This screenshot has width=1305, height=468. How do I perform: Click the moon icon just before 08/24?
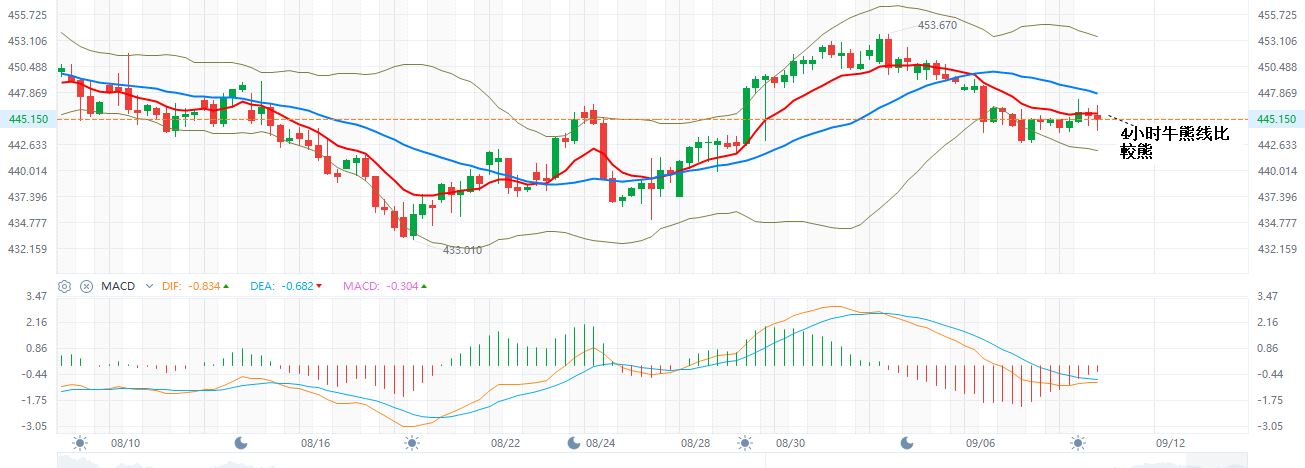pos(574,442)
